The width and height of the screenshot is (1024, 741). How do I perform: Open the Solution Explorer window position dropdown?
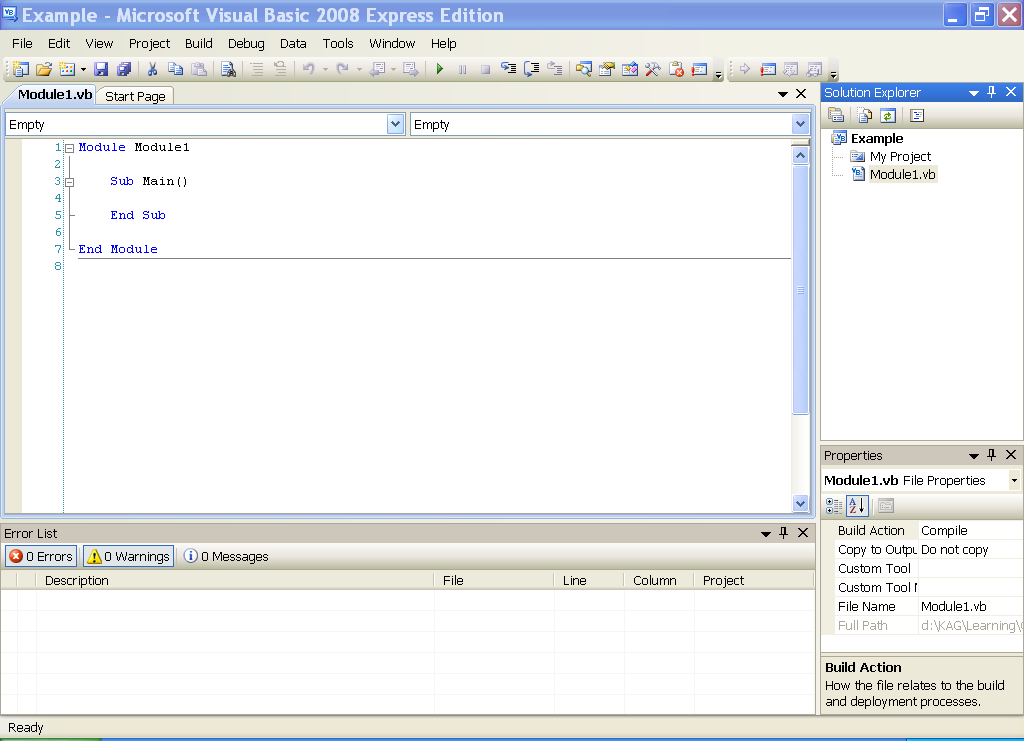point(974,93)
